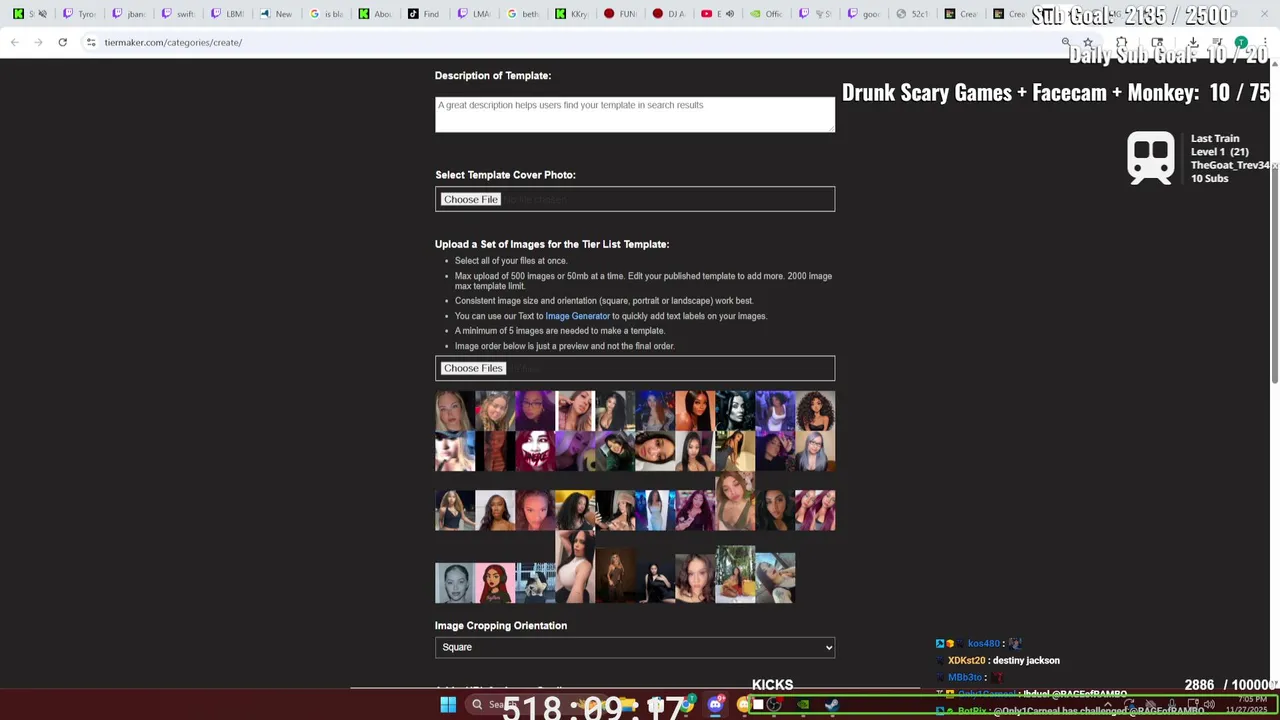Go forward in browser history
Viewport: 1280px width, 720px height.
pos(38,42)
